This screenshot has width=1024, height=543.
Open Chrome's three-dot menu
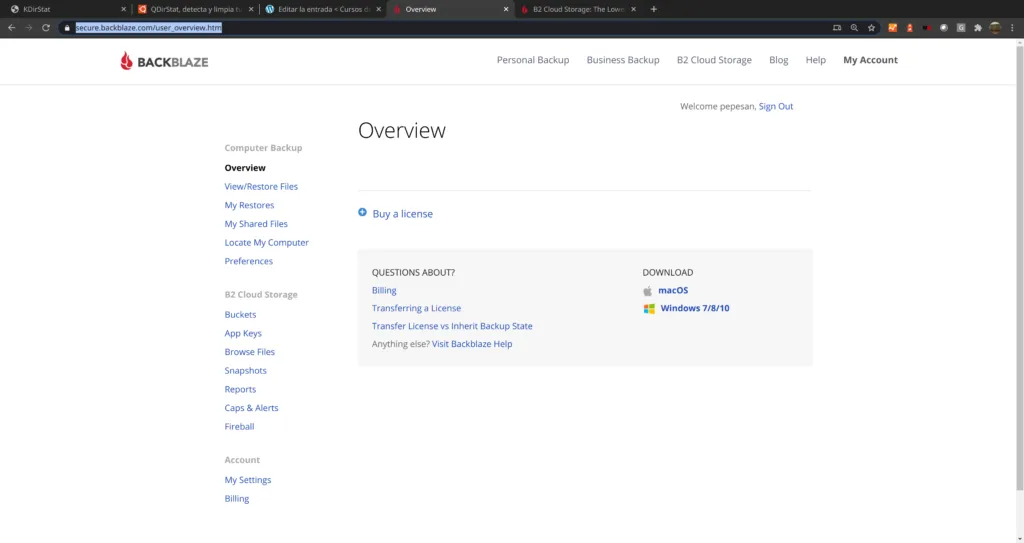click(1012, 28)
